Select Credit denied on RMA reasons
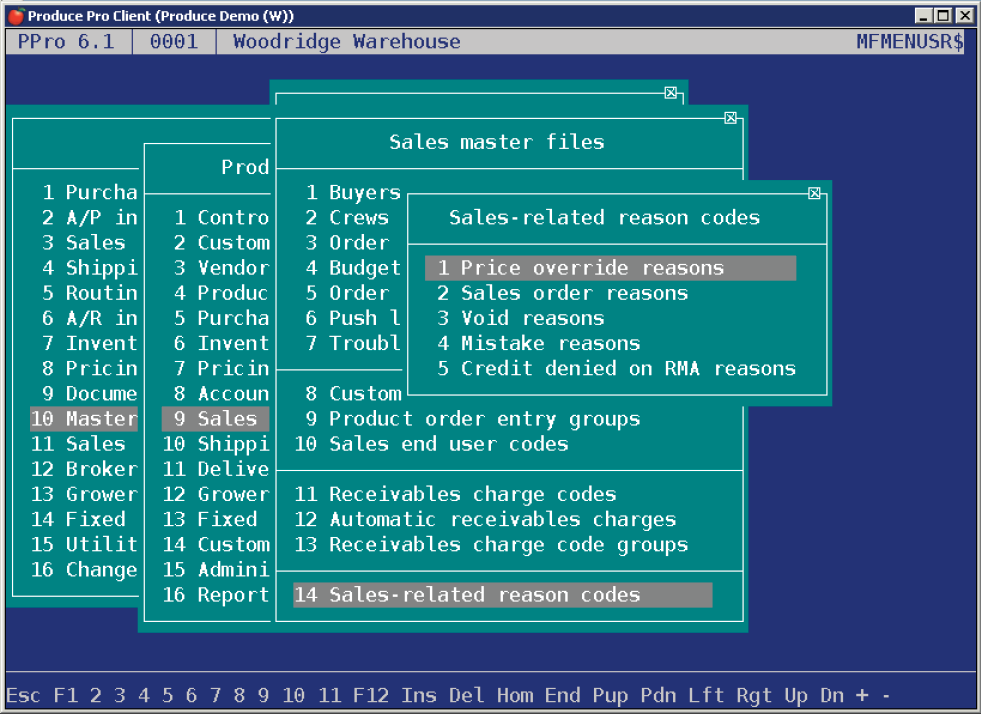 pyautogui.click(x=616, y=369)
